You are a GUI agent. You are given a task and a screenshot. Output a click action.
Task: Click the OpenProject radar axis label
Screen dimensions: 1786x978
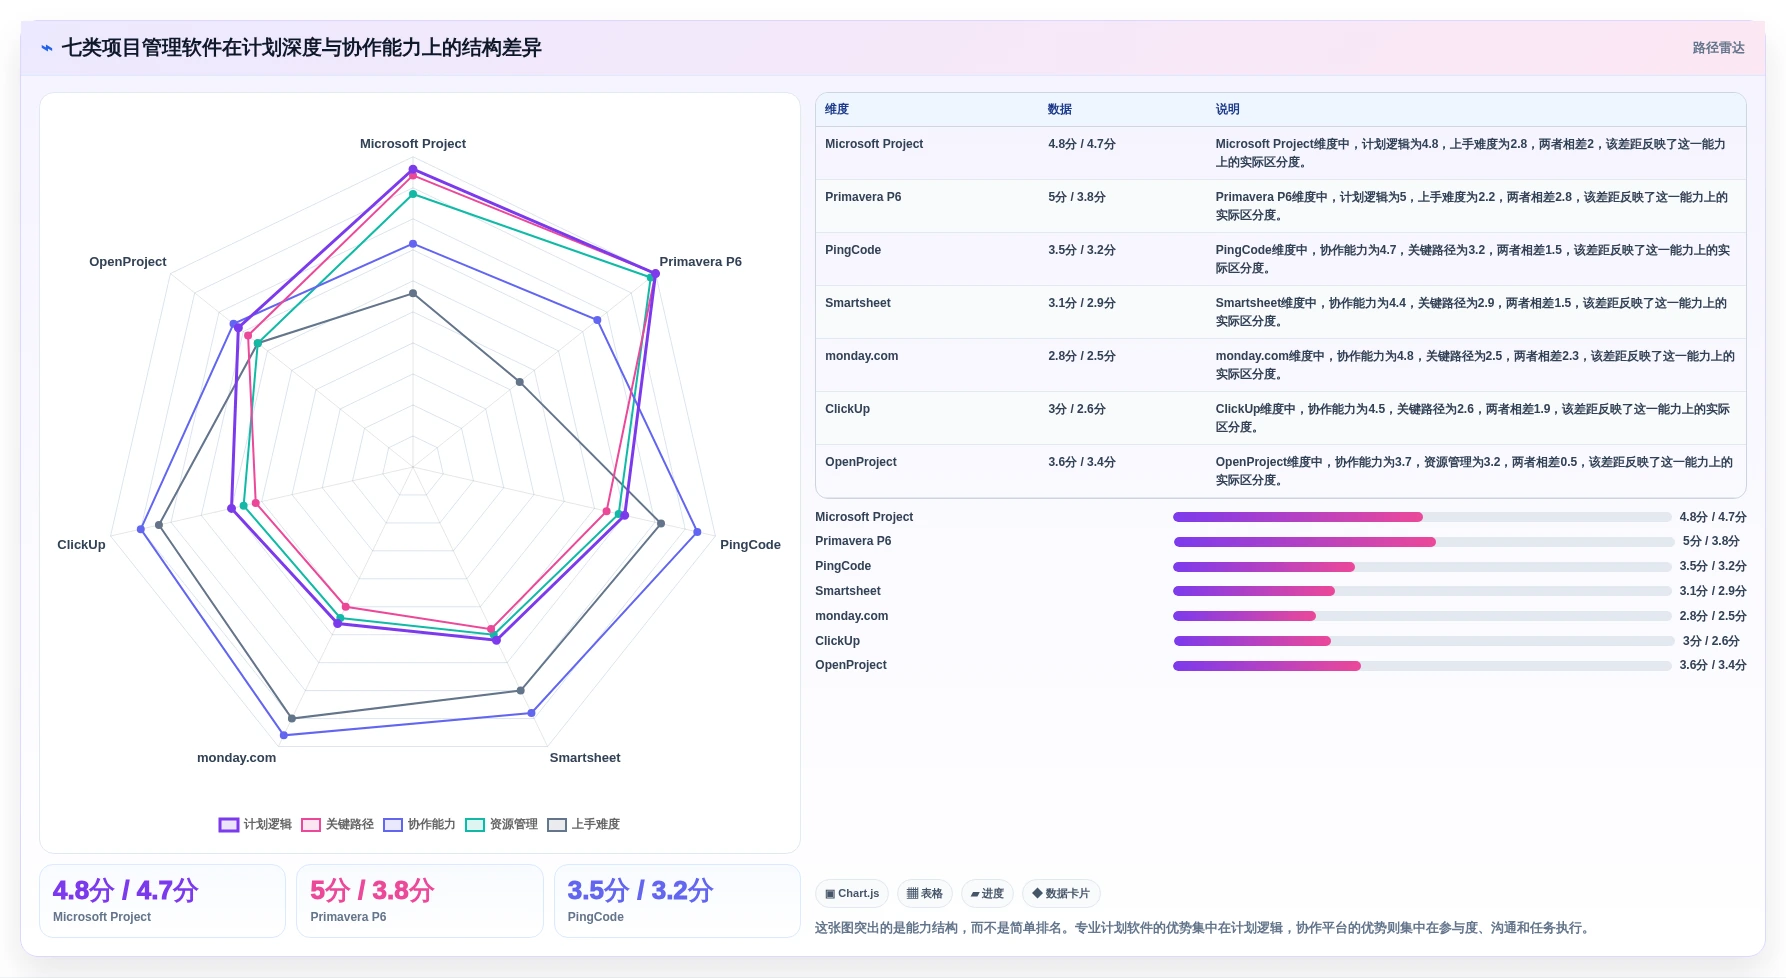click(128, 262)
